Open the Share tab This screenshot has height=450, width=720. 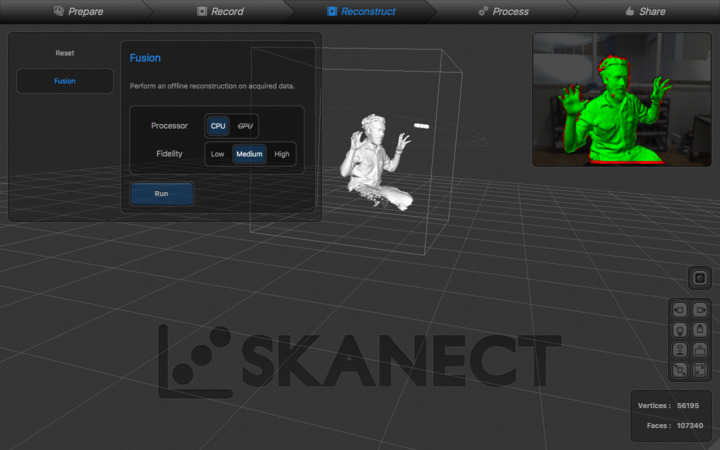(x=645, y=11)
